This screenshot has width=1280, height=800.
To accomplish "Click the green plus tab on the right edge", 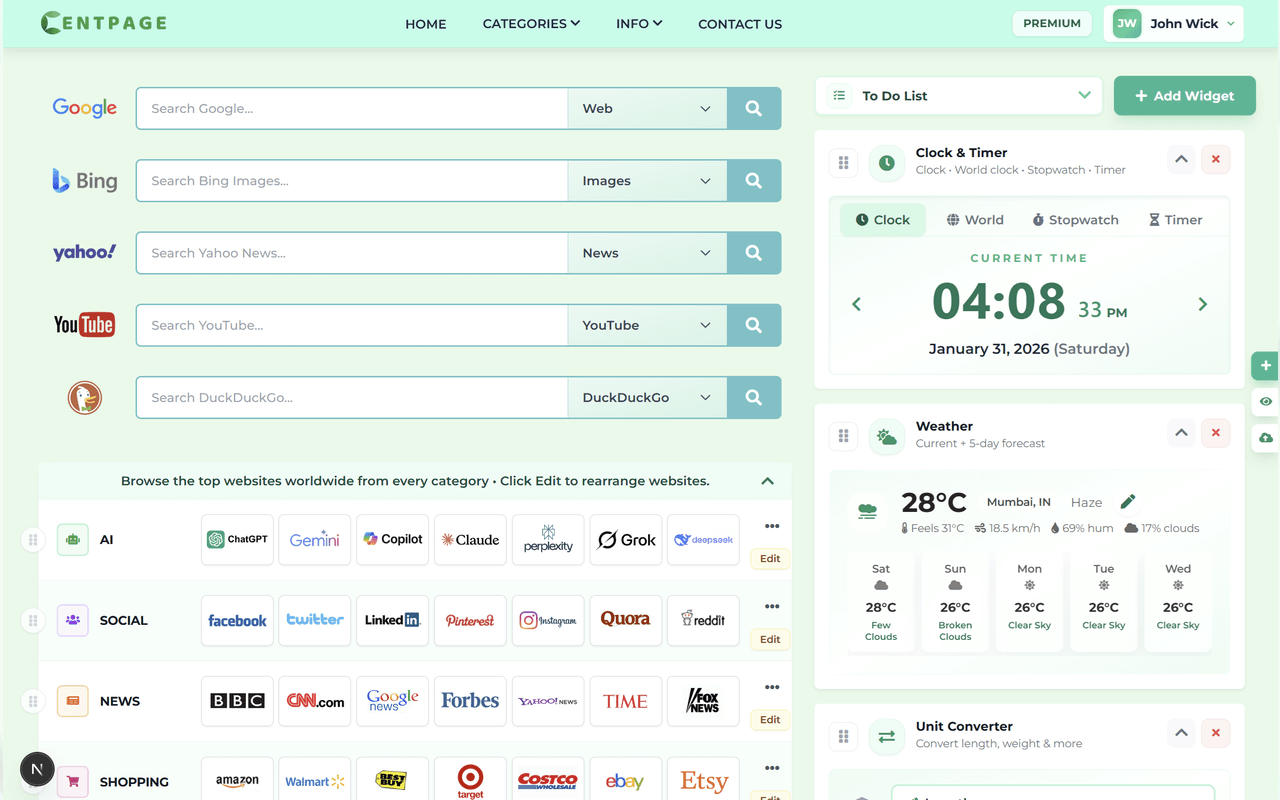I will 1265,366.
